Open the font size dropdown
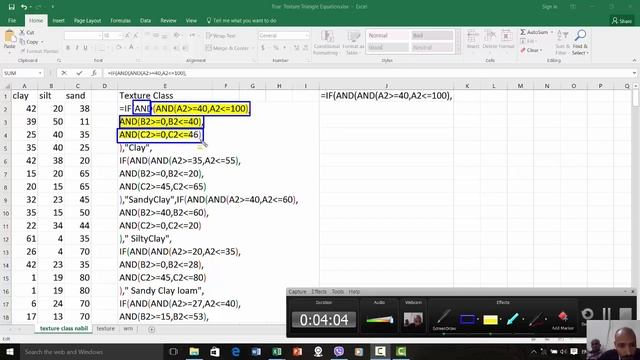This screenshot has width=640, height=360. [120, 36]
